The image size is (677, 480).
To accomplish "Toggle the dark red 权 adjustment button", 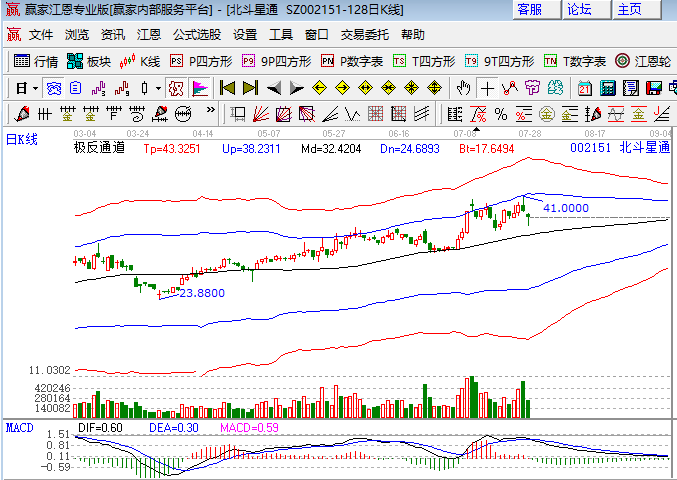I will point(176,88).
